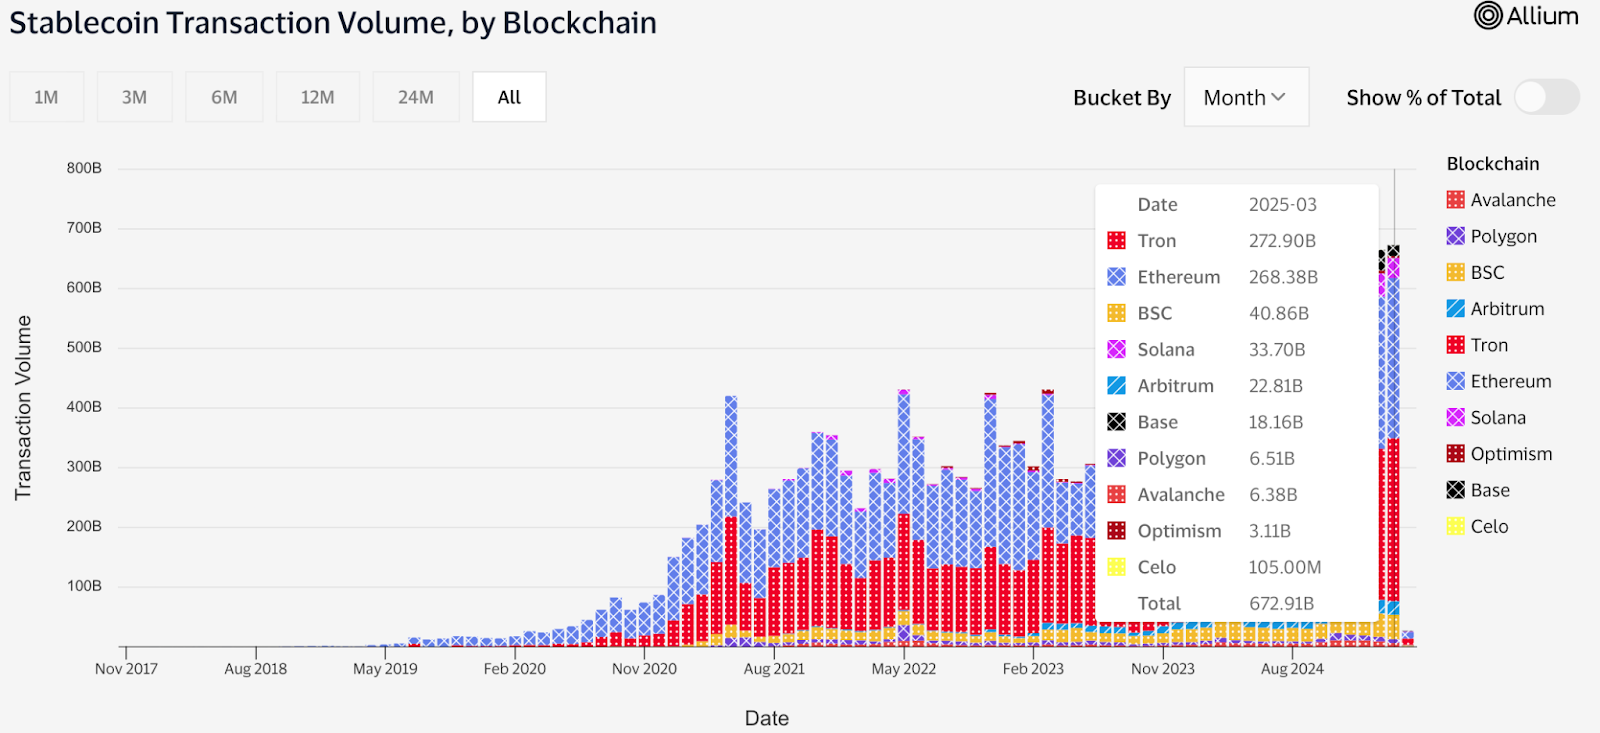Image resolution: width=1600 pixels, height=733 pixels.
Task: Click the Base legend pattern icon
Action: 1456,490
